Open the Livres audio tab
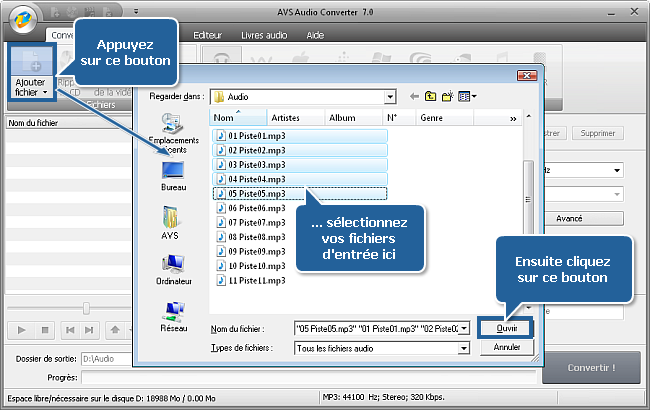Screen dimensions: 650x410 [x=264, y=35]
